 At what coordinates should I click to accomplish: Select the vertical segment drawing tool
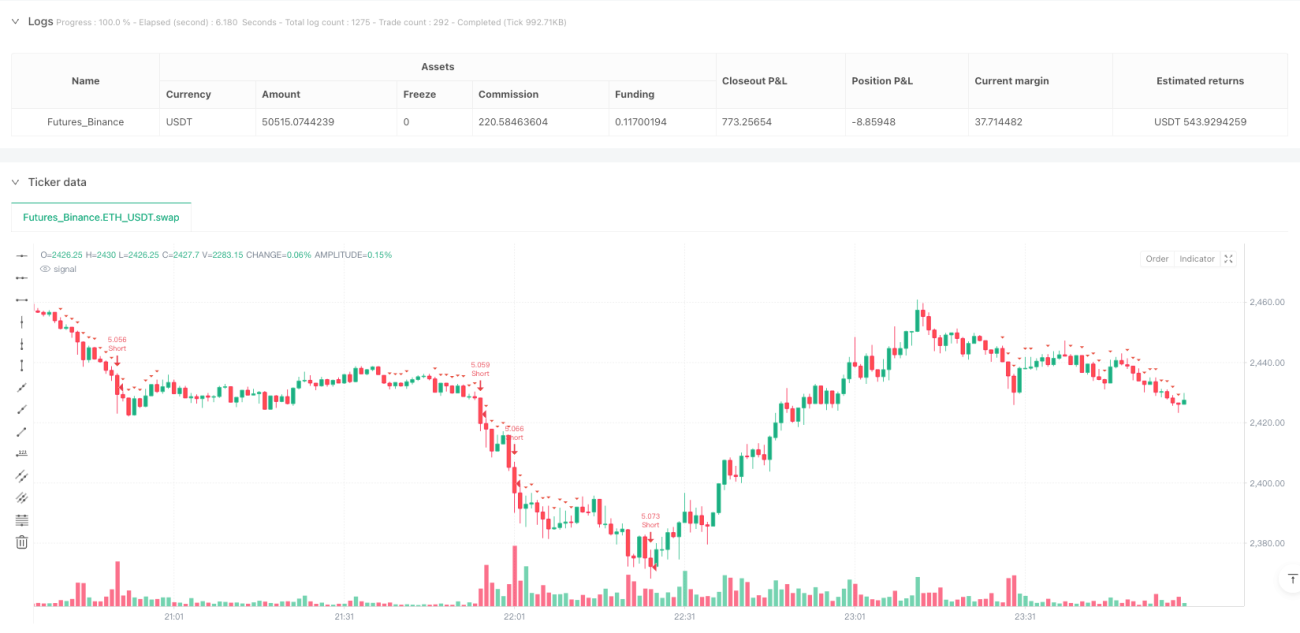click(22, 365)
